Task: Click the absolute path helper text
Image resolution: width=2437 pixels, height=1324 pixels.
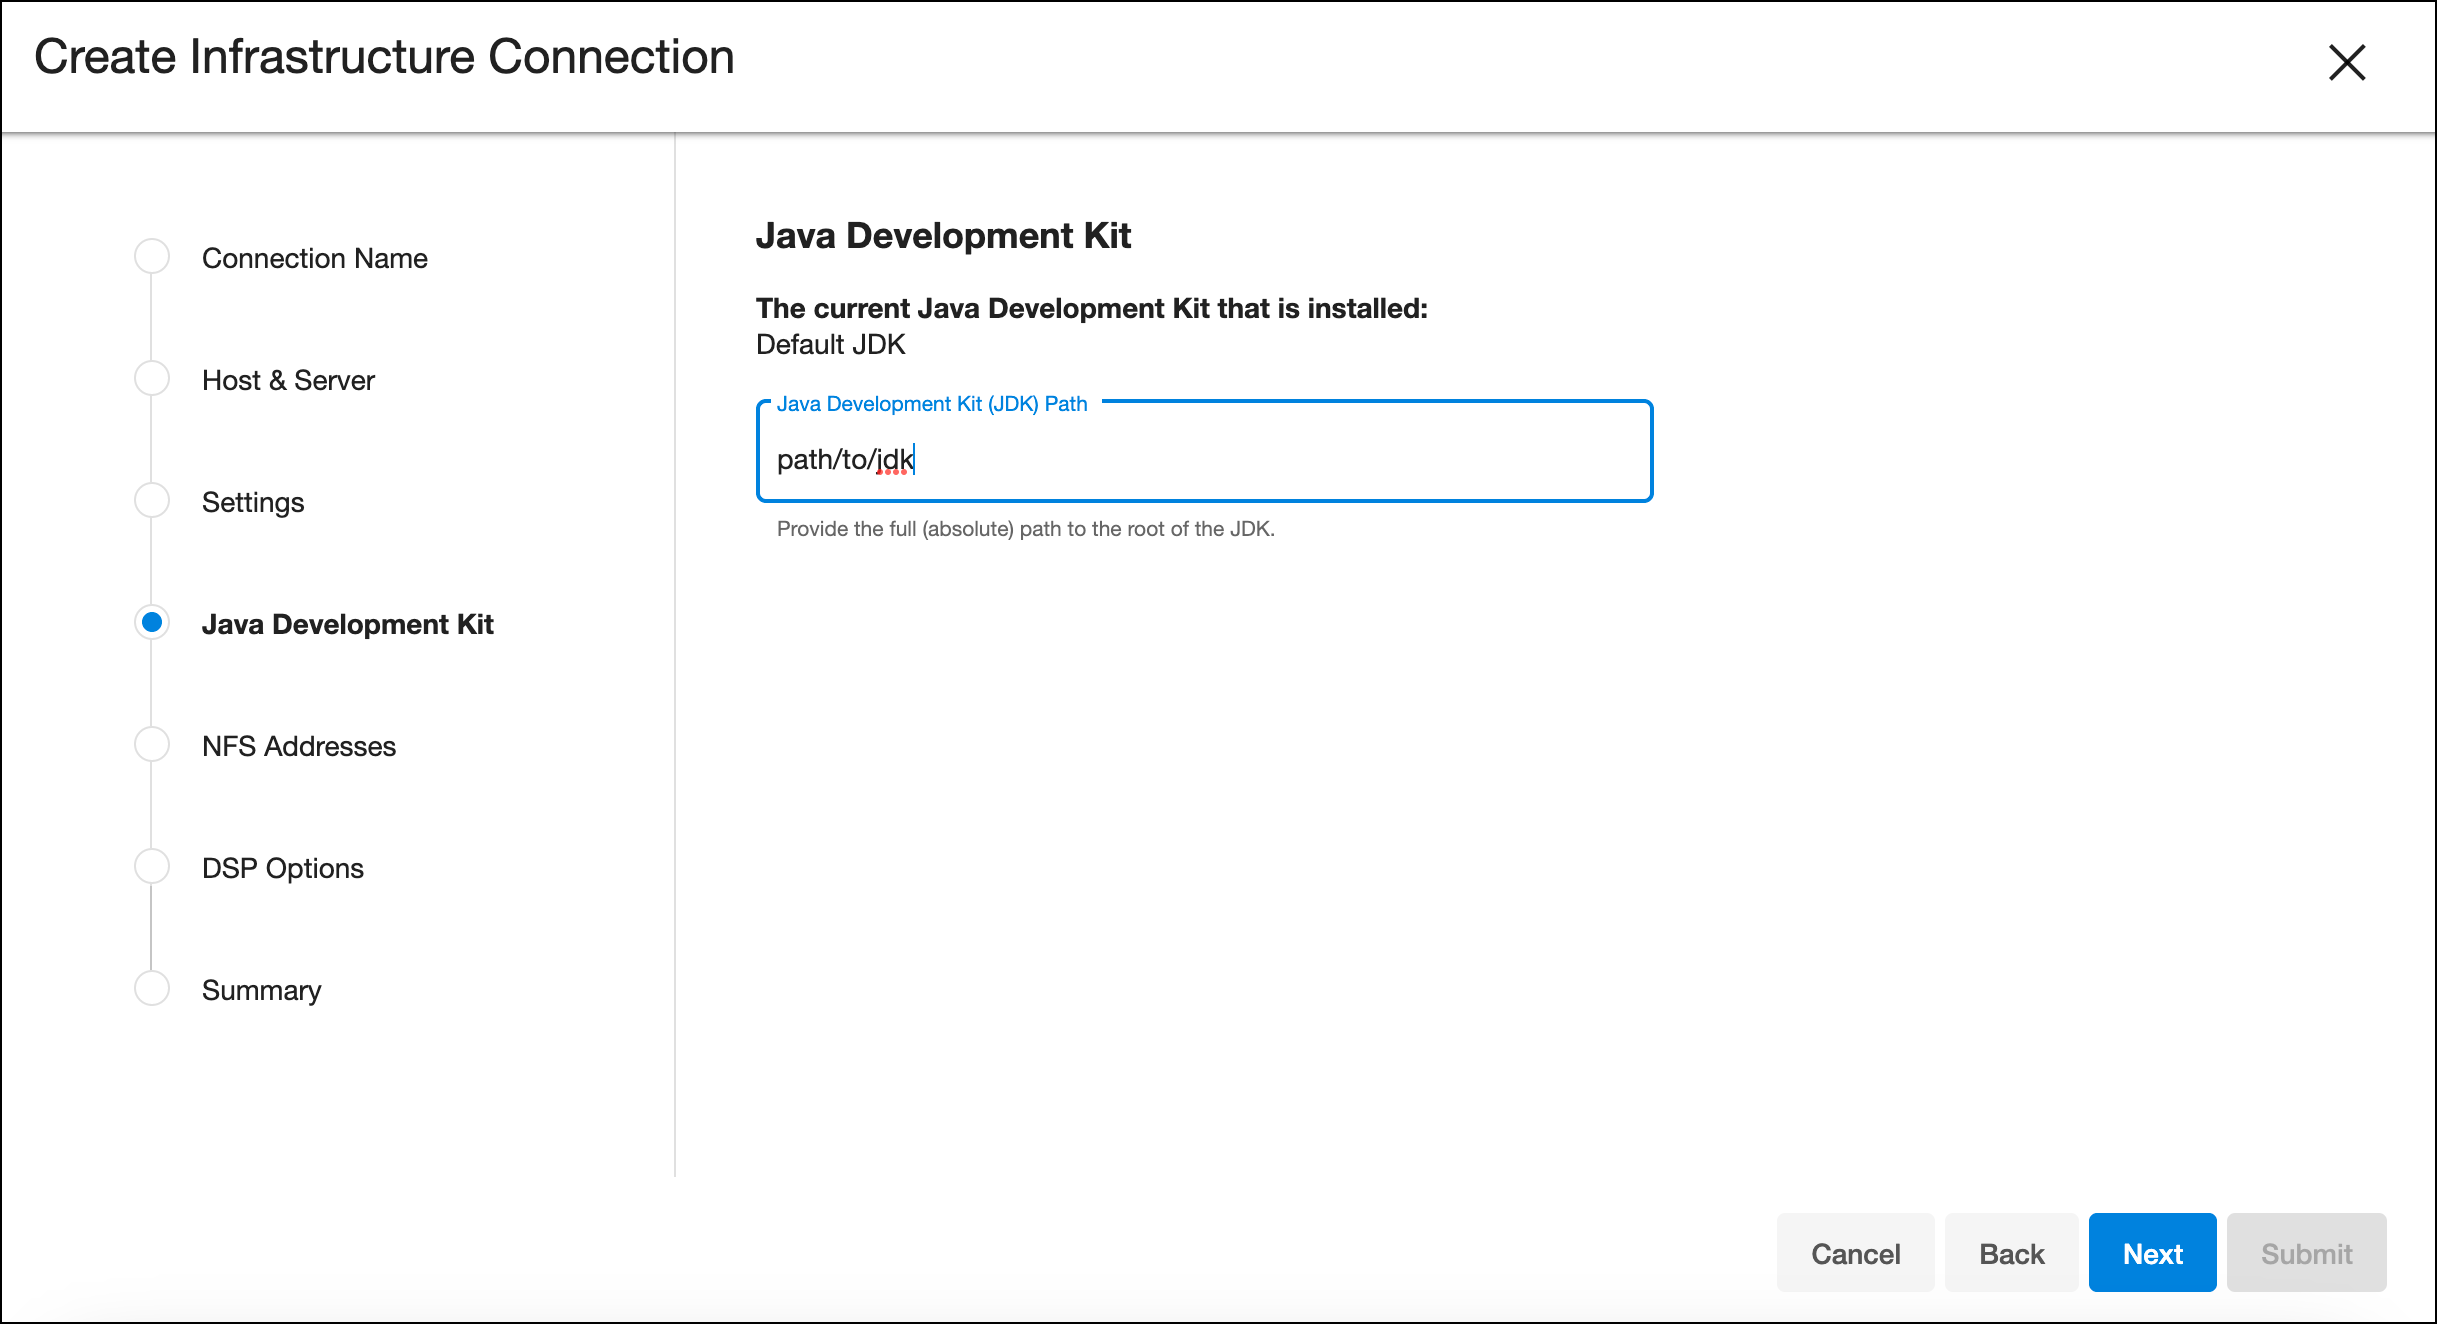Action: 1025,528
